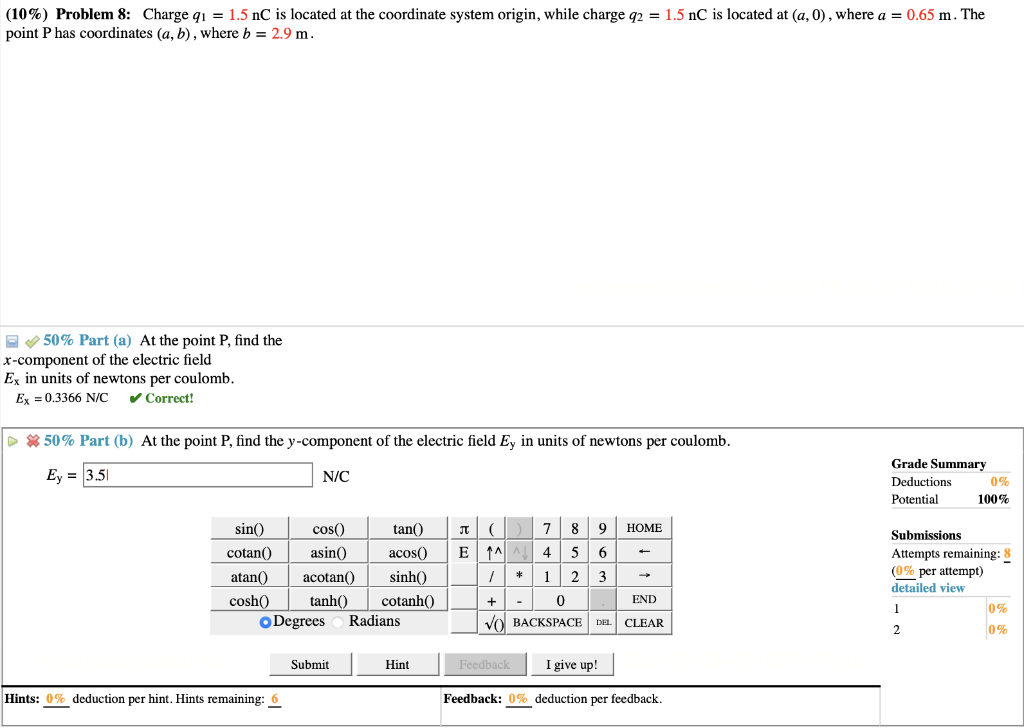
Task: Click the tanh() function key
Action: [x=328, y=600]
